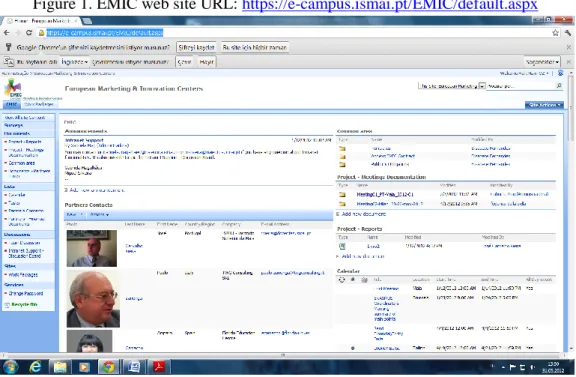Viewport: 576px width, 377px height.
Task: Open Windows Media Player from taskbar
Action: (84, 367)
